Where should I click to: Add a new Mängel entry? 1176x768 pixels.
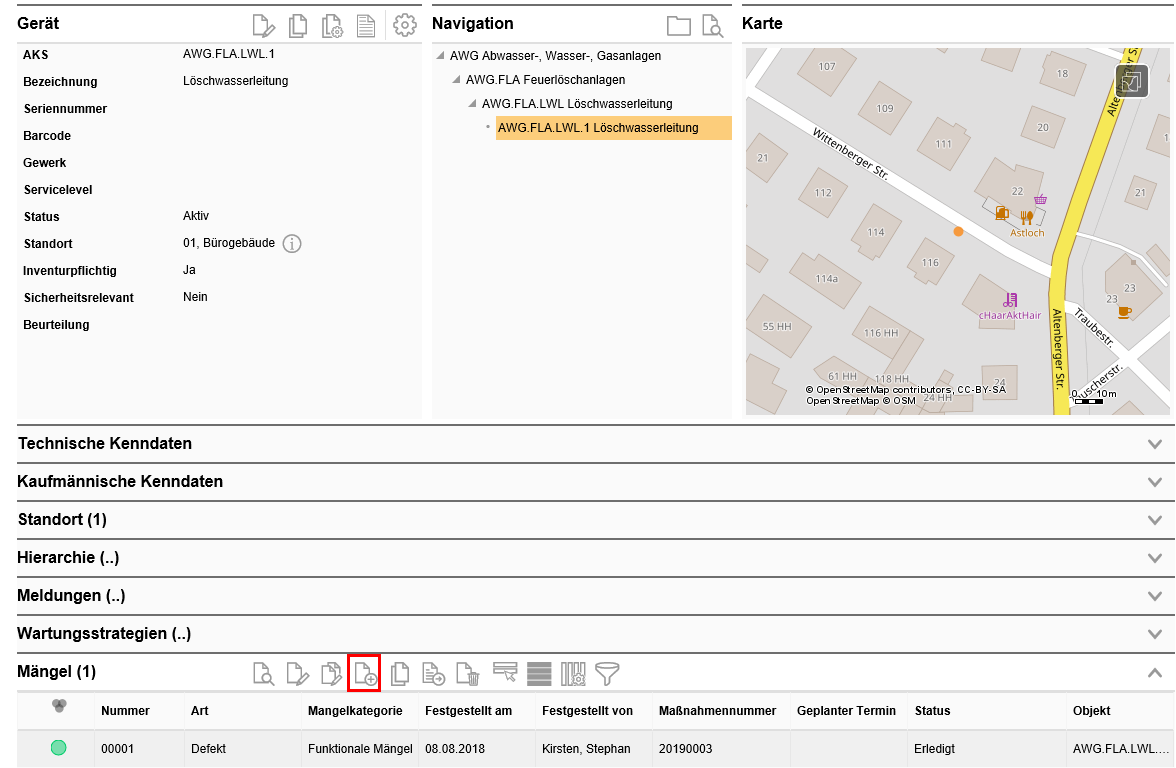click(x=364, y=673)
